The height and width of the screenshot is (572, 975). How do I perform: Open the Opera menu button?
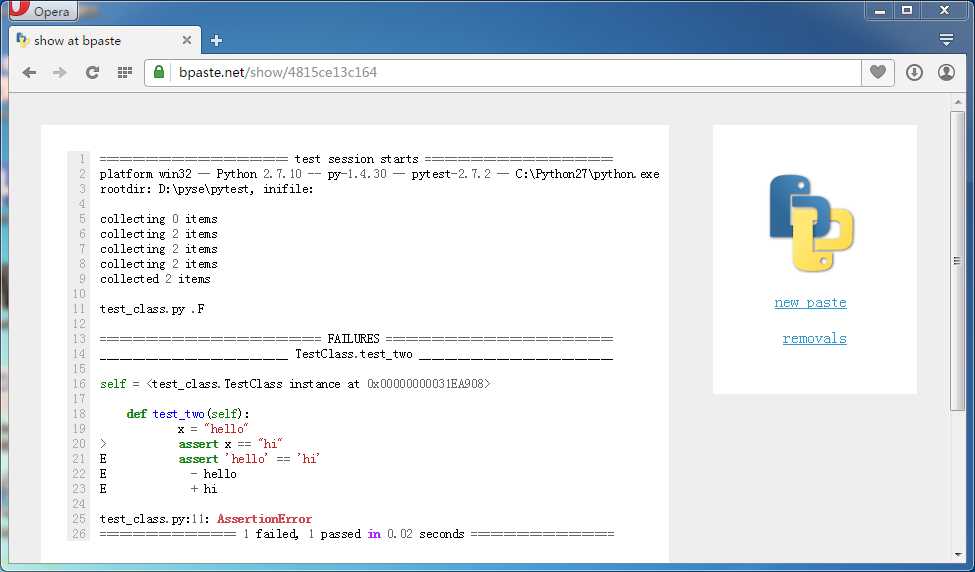pos(42,11)
